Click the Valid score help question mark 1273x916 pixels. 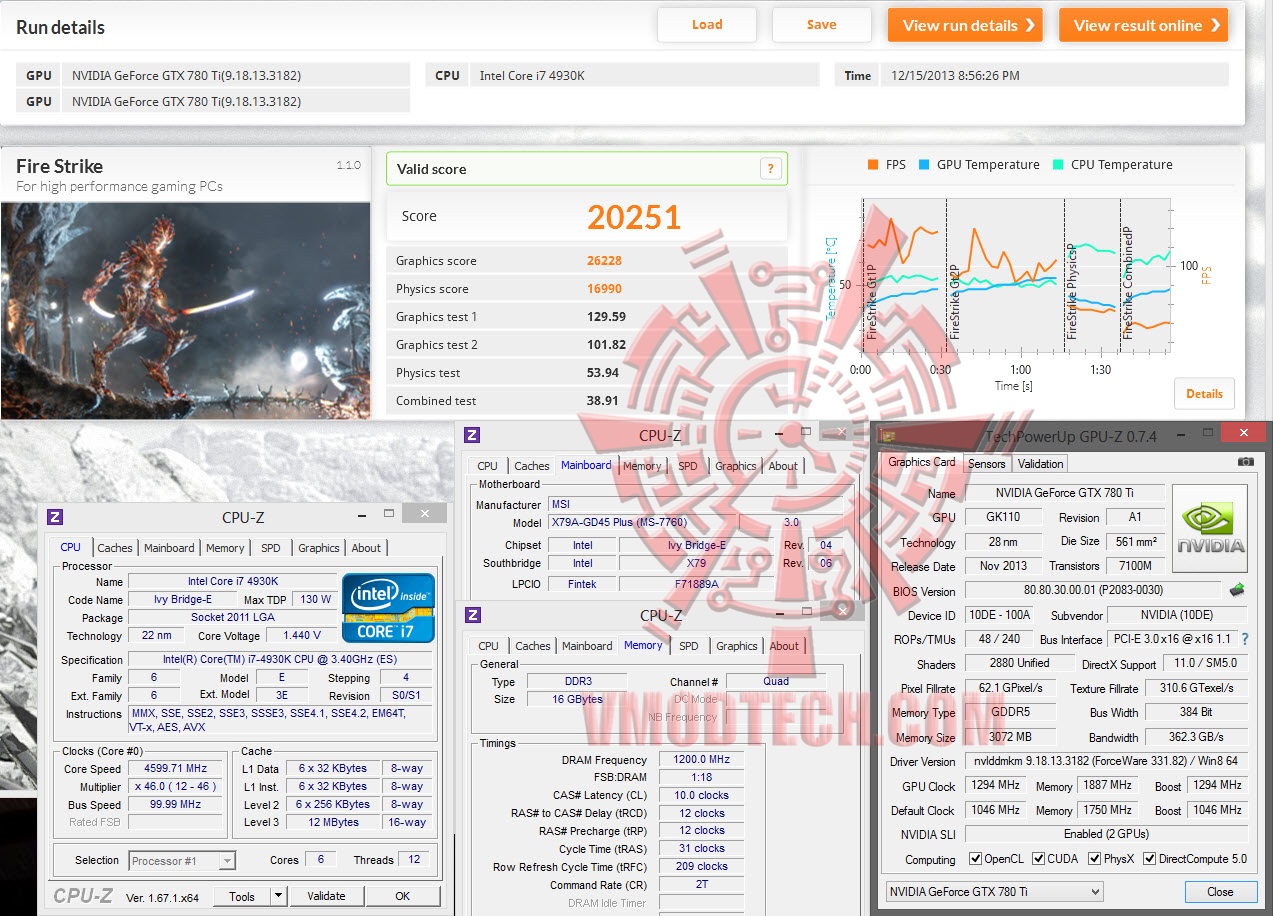[770, 169]
